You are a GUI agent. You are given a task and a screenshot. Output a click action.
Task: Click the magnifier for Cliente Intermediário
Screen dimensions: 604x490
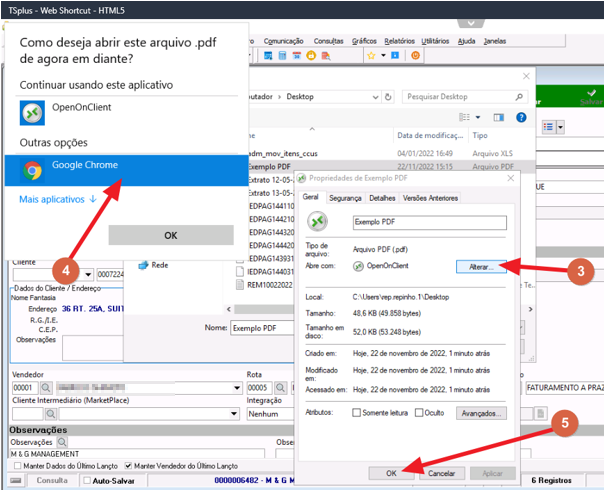50,414
